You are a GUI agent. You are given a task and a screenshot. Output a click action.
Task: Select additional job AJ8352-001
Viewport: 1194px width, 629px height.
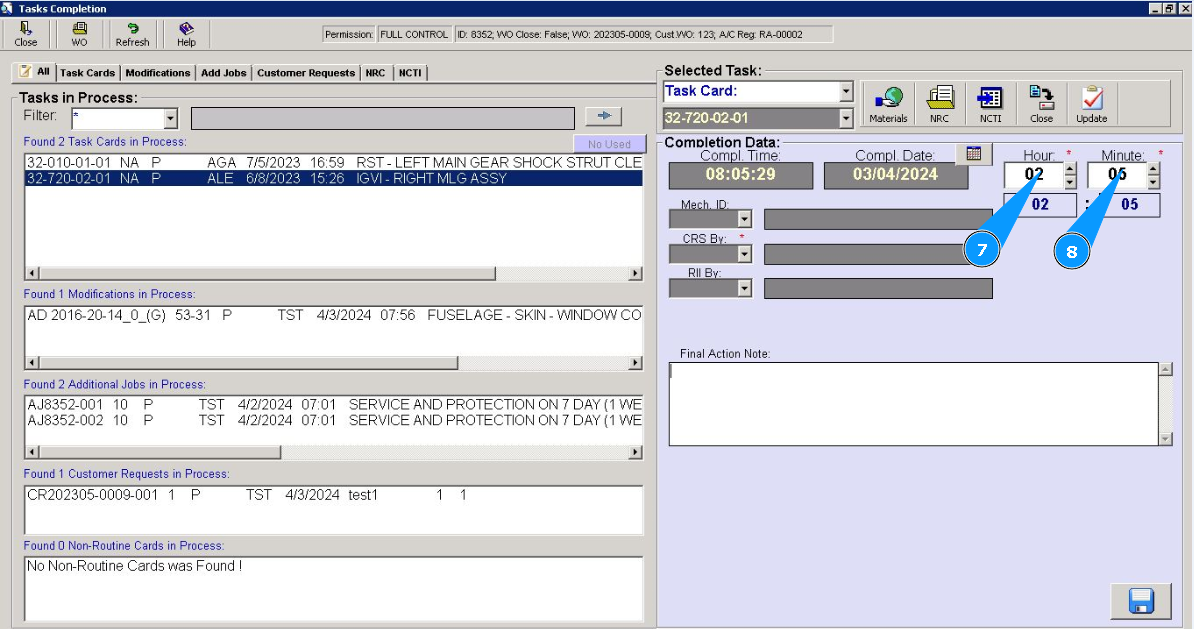point(334,404)
